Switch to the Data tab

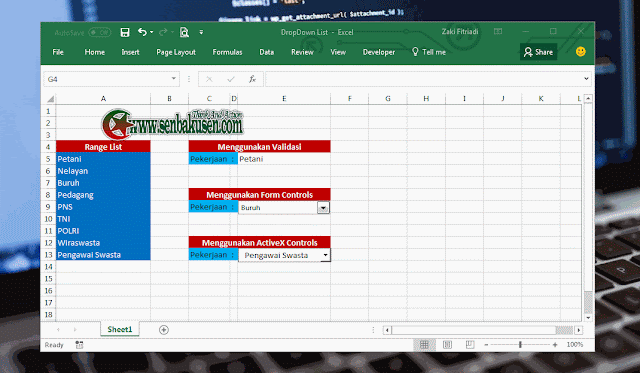[x=267, y=52]
